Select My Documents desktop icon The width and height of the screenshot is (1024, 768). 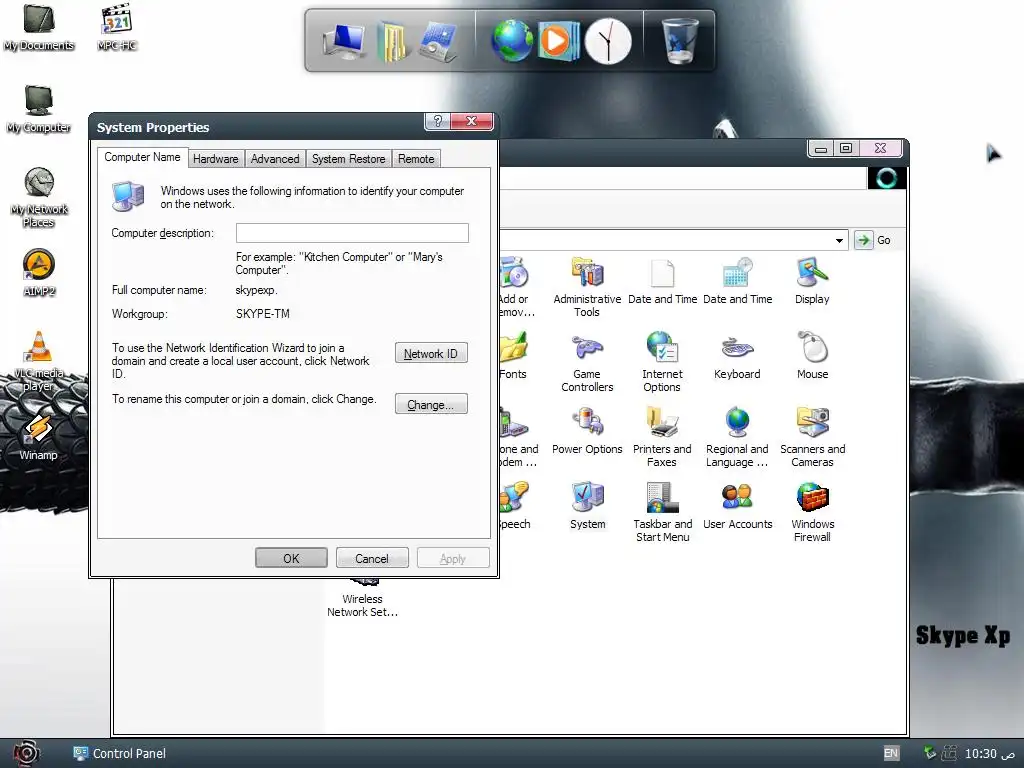click(39, 27)
